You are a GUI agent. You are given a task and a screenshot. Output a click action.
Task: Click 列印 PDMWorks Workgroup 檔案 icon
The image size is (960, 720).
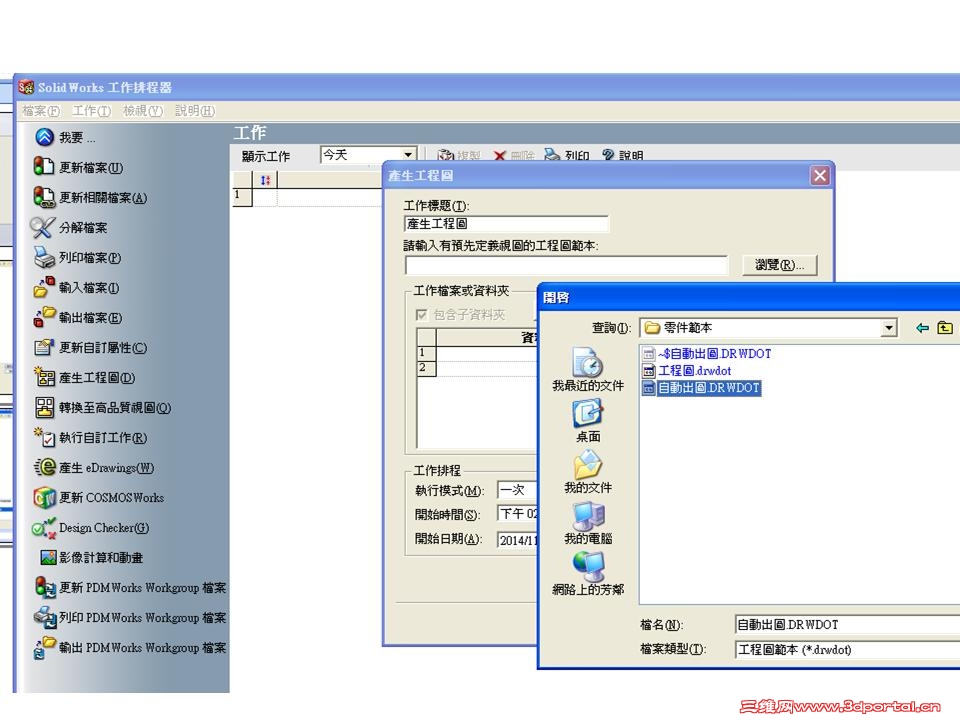click(45, 617)
